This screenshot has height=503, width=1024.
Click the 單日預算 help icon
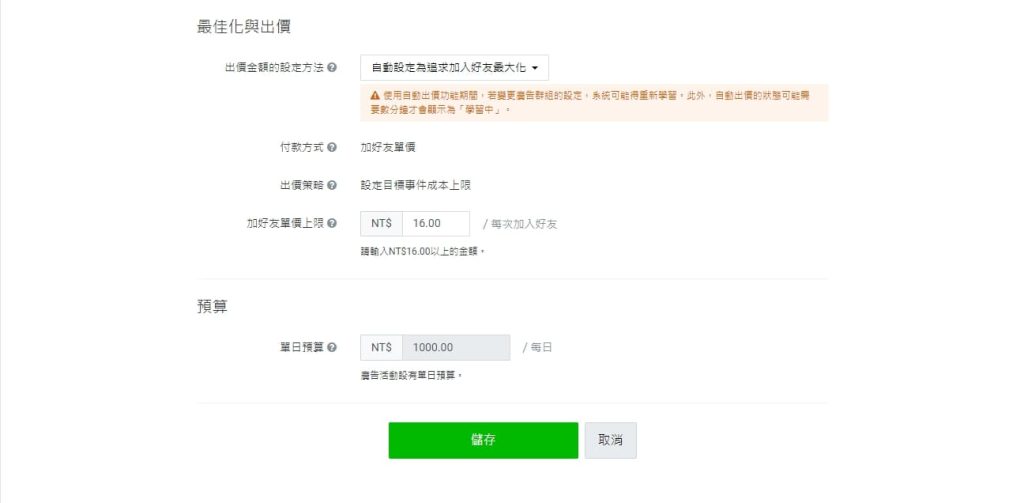(x=332, y=348)
